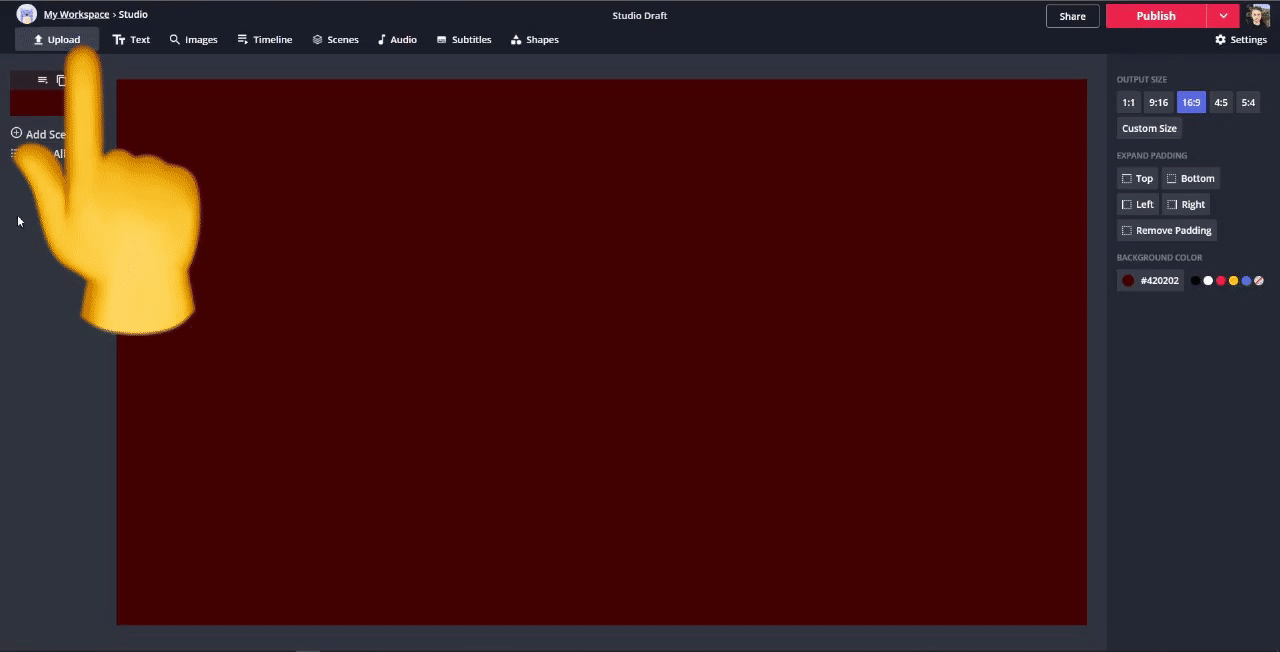This screenshot has width=1280, height=652.
Task: Open the Audio tool
Action: (x=397, y=40)
